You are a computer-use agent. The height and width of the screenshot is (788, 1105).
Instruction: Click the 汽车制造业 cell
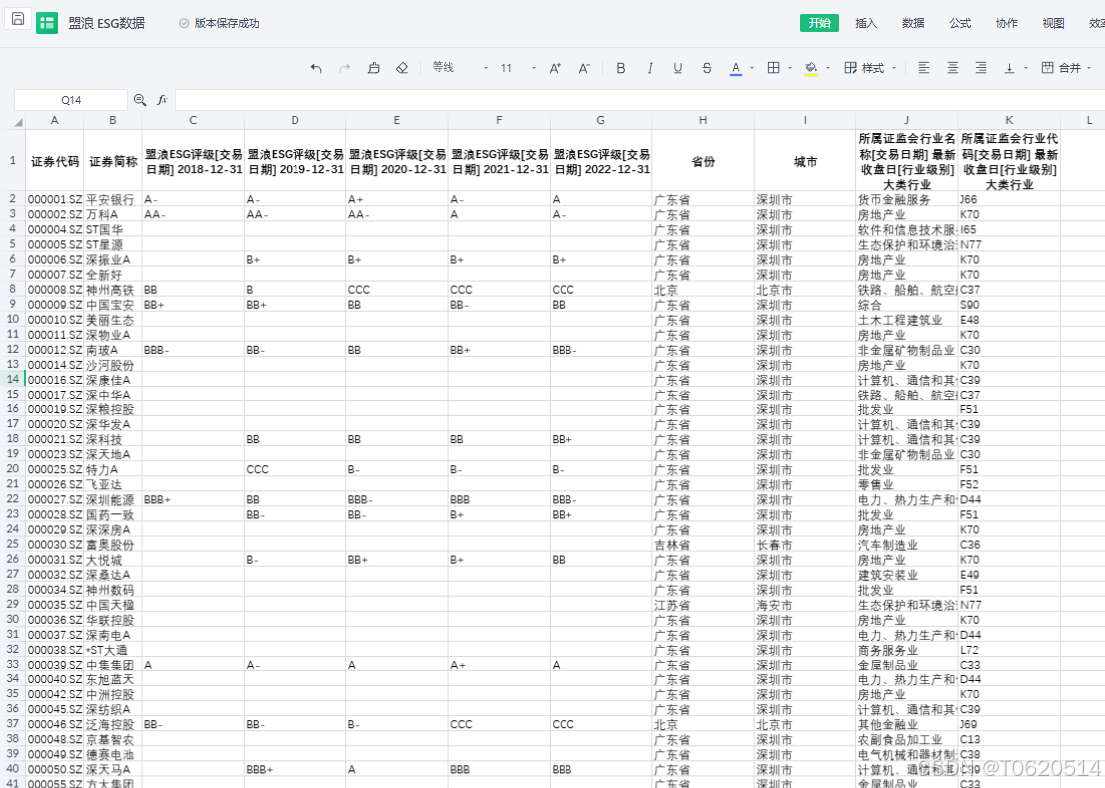906,545
